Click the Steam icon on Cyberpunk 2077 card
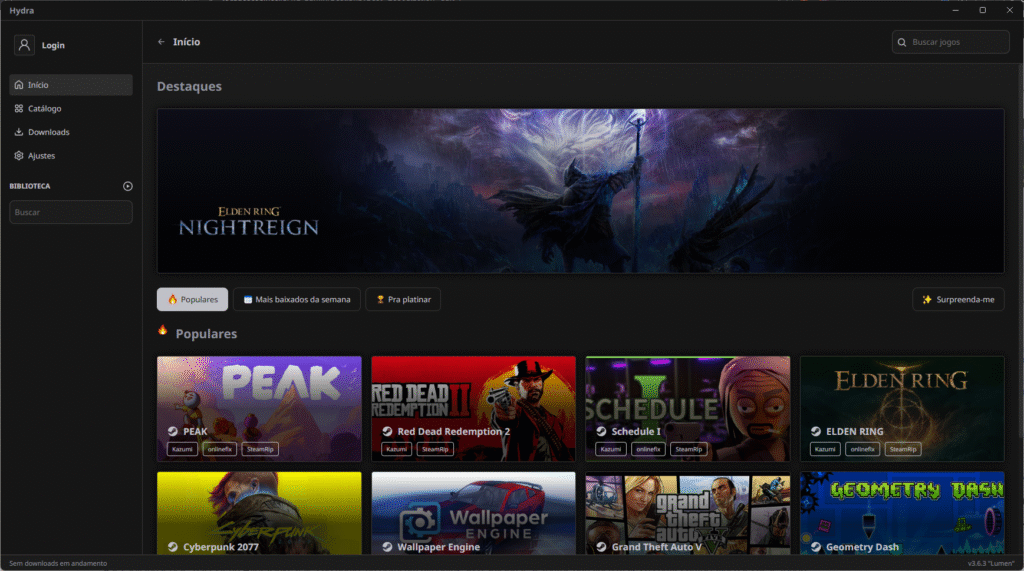Screen dimensions: 1024x571 point(173,547)
